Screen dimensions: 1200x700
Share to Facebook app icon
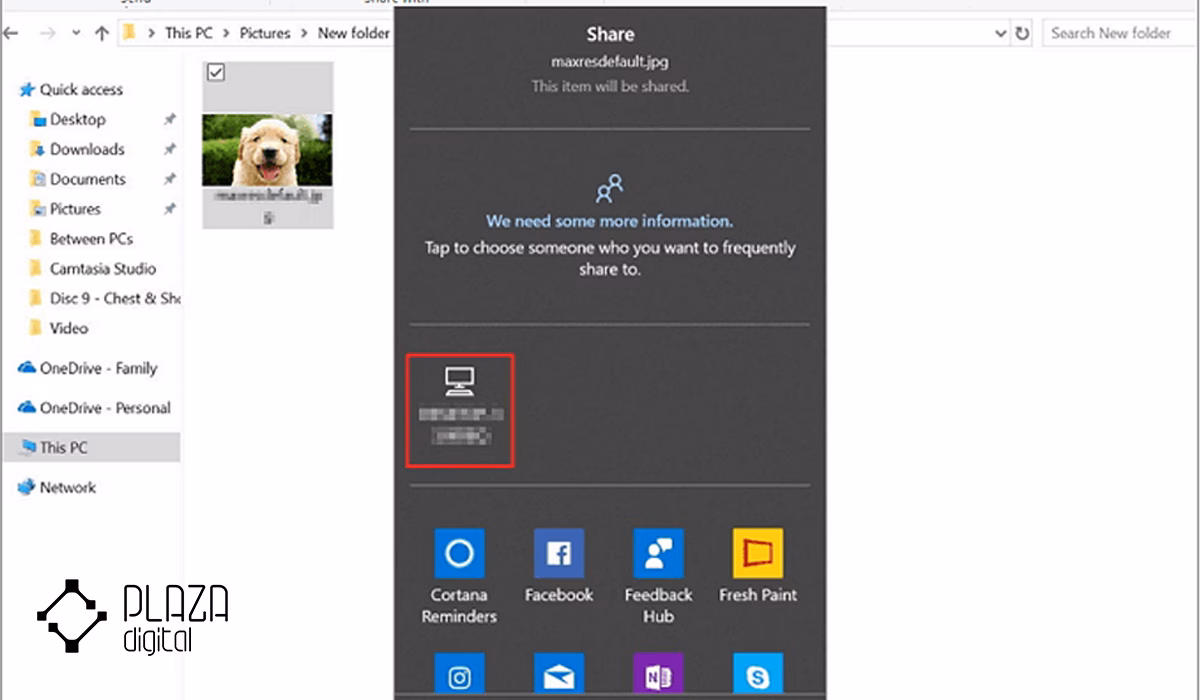[559, 554]
